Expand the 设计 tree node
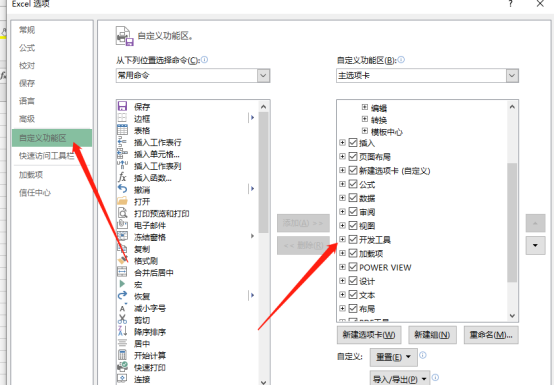This screenshot has height=385, width=554. pyautogui.click(x=342, y=281)
